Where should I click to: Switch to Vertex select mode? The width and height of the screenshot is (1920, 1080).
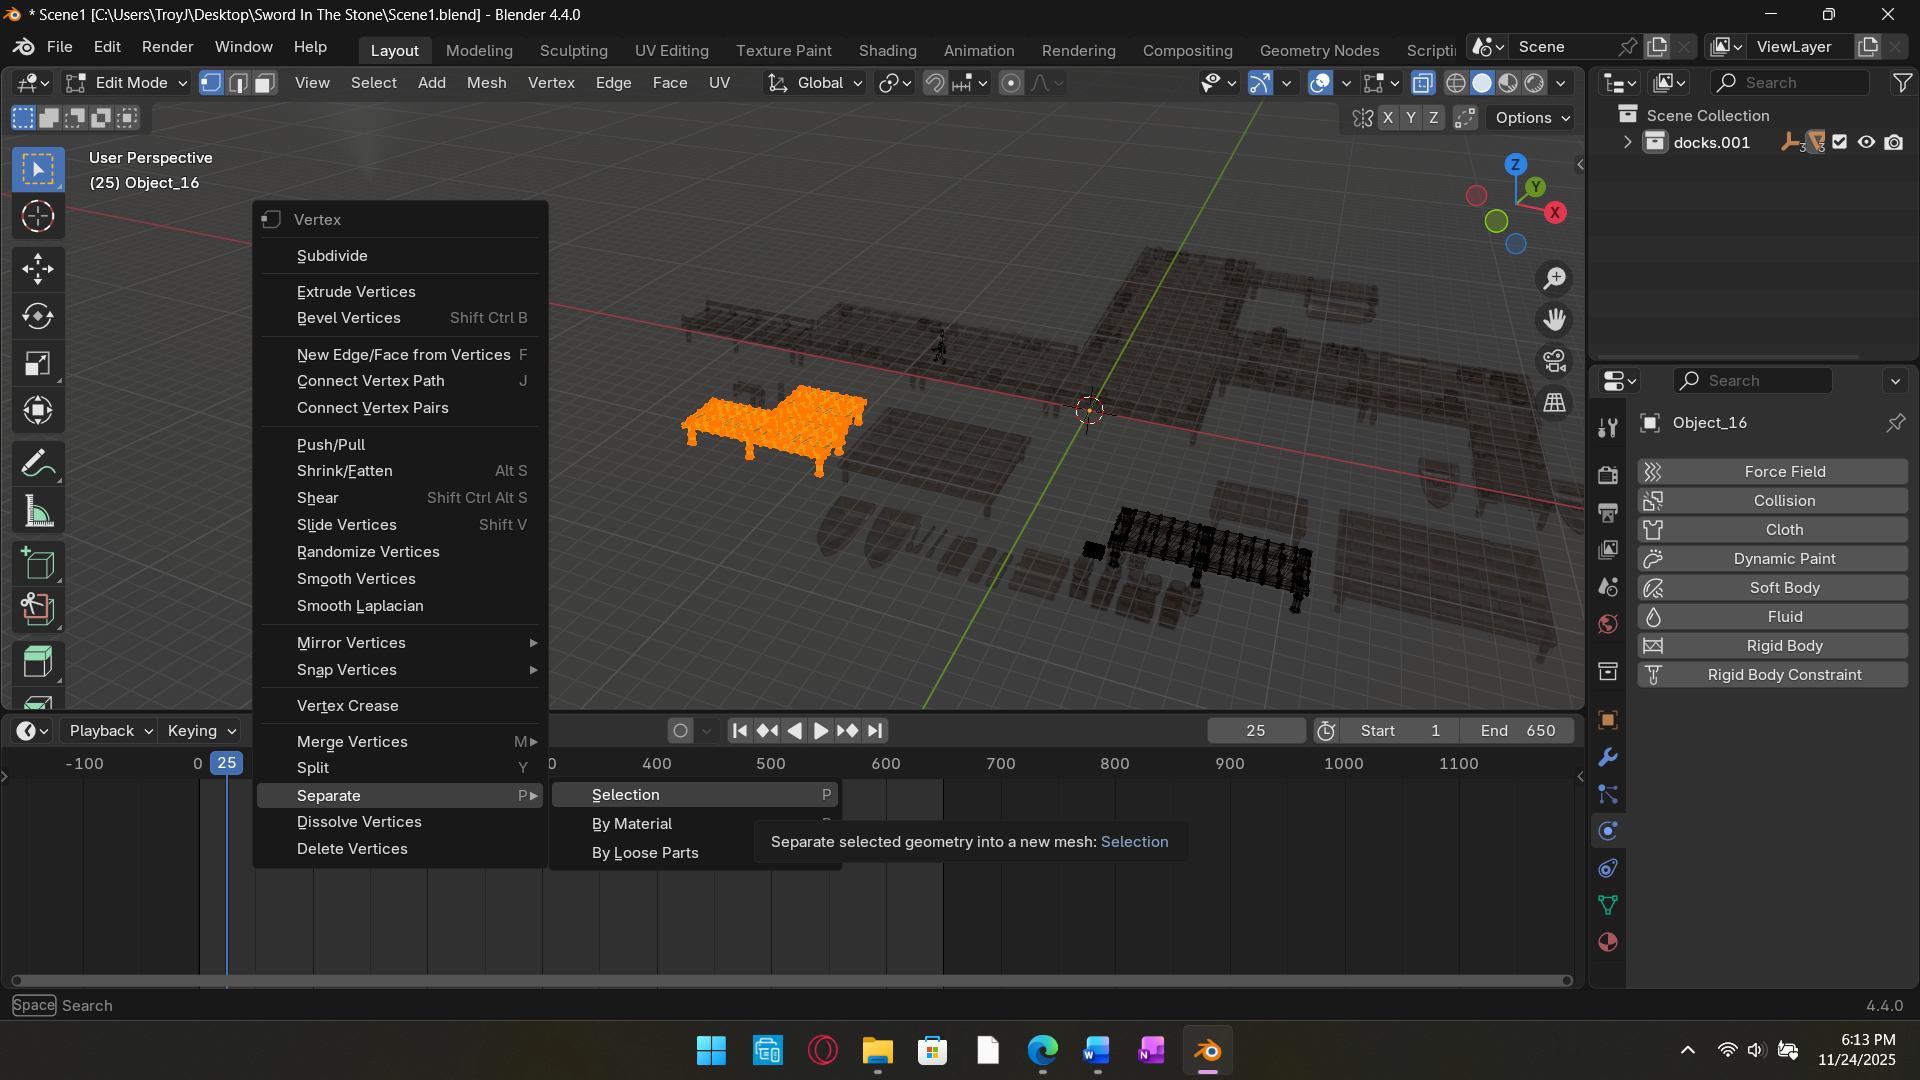211,83
